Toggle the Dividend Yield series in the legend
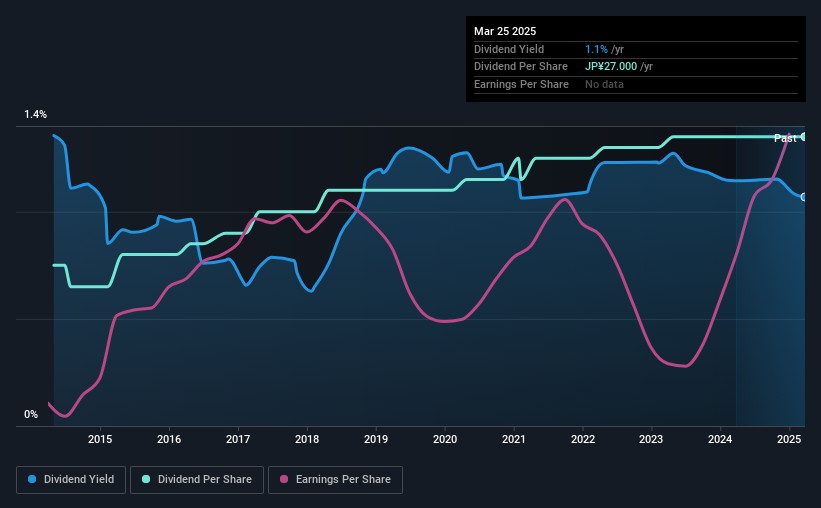The image size is (821, 508). point(71,480)
